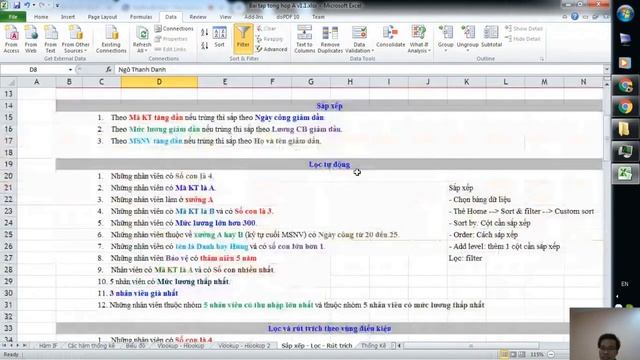The width and height of the screenshot is (640, 360).
Task: Click Clear filter button
Action: [267, 29]
